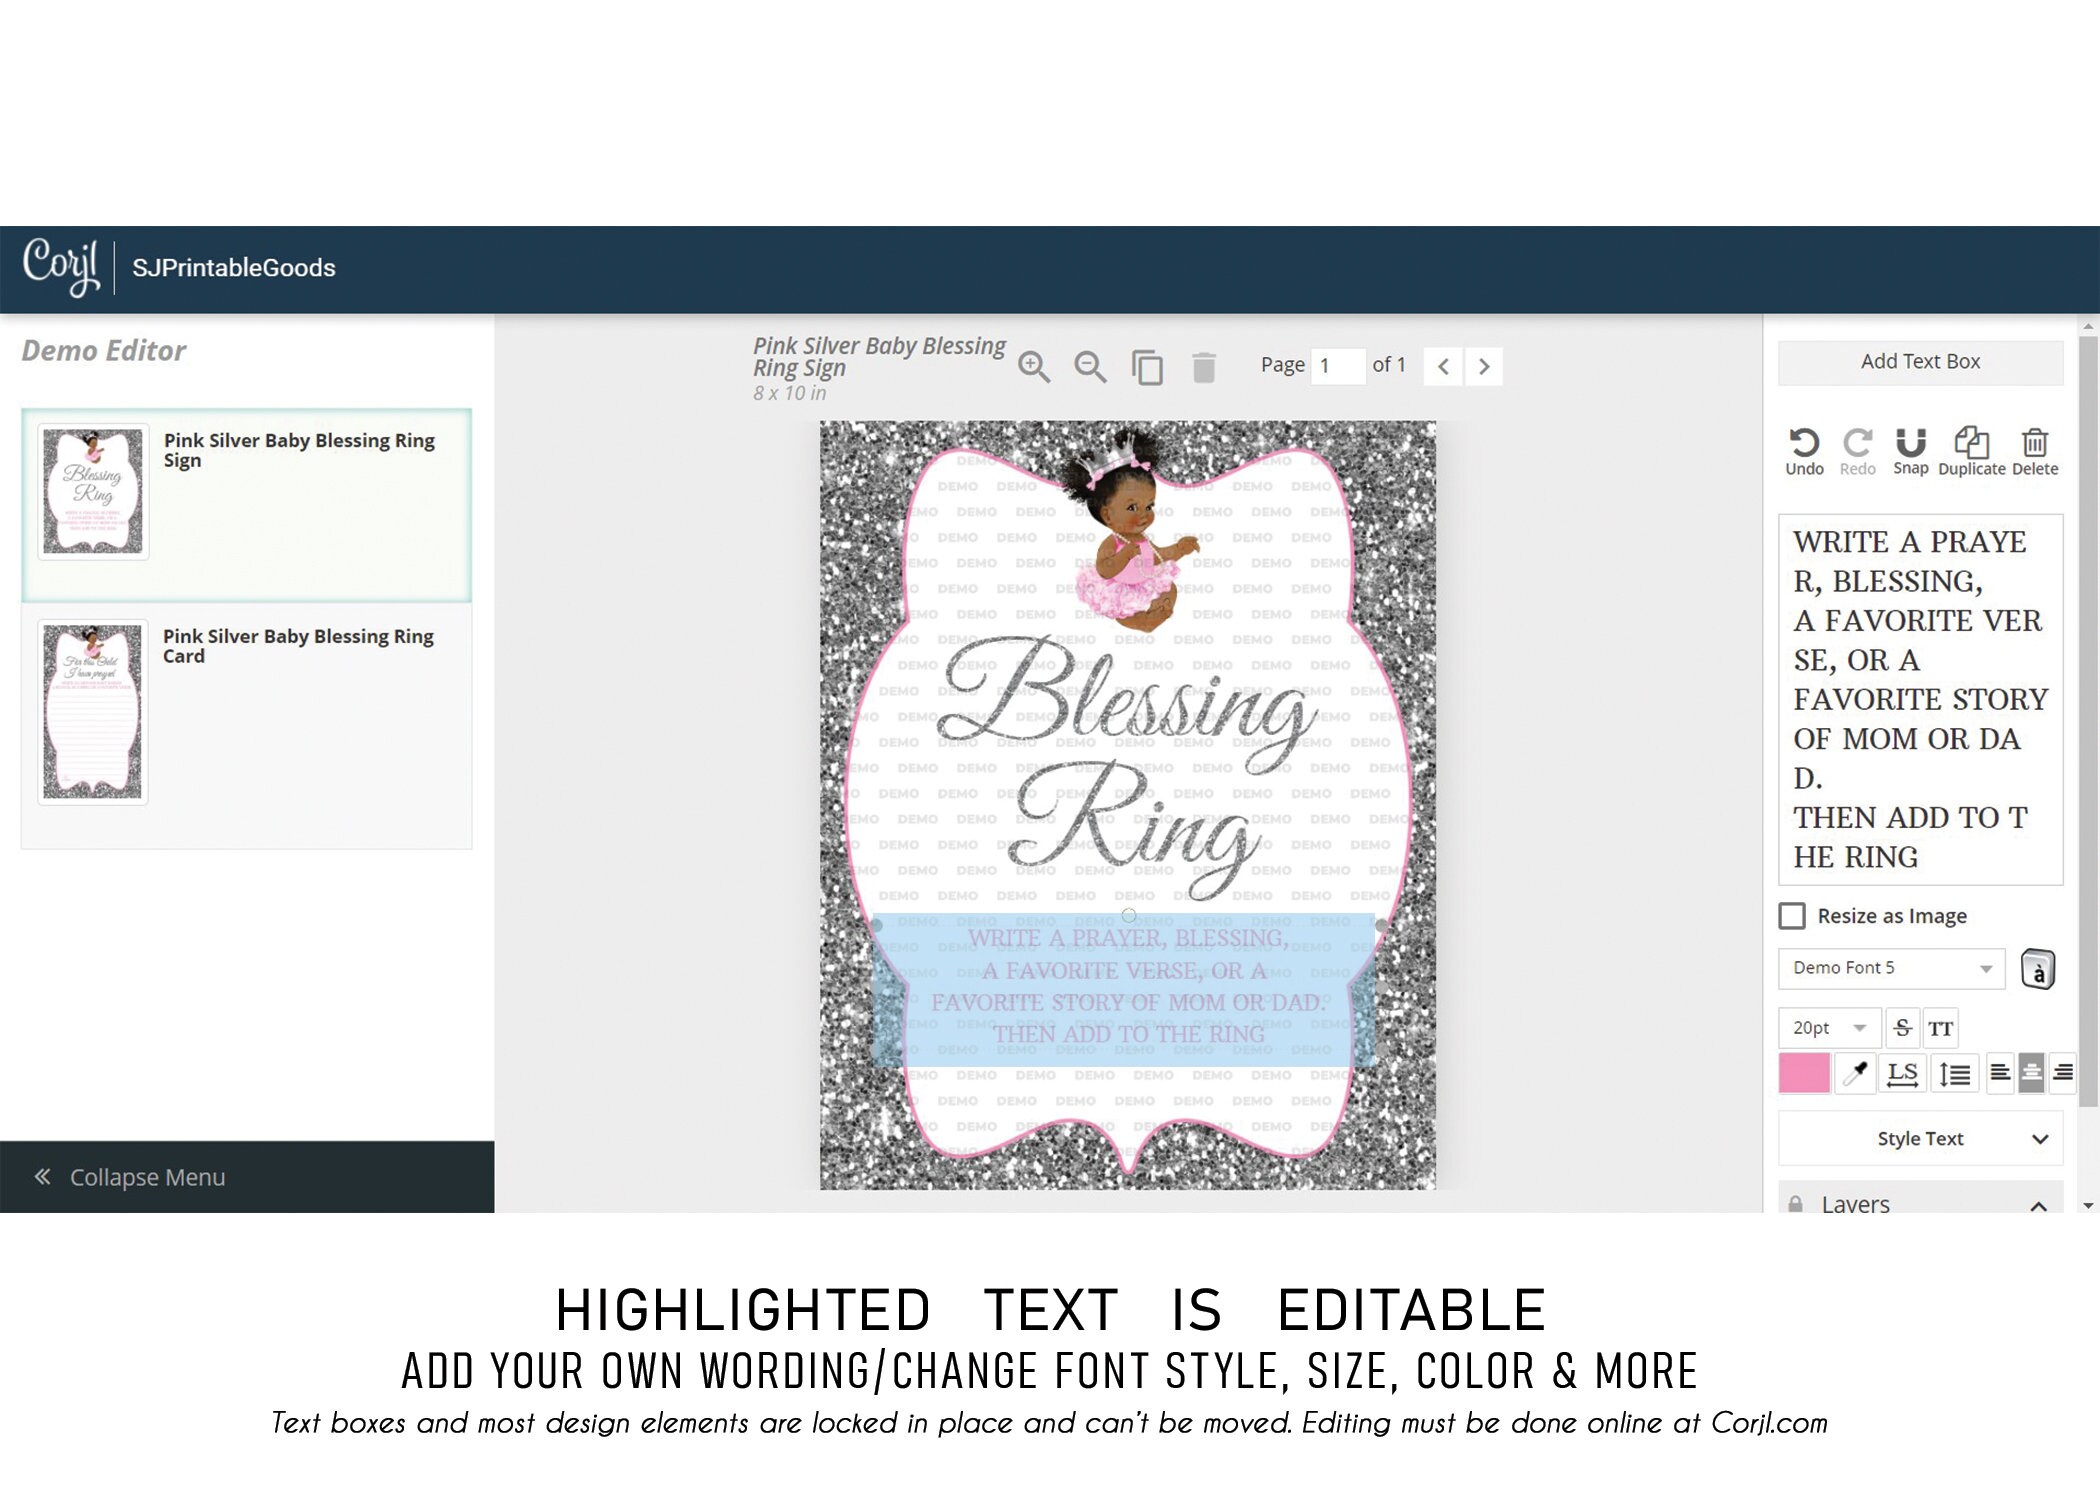Collapse the Layers panel chevron
Image resolution: width=2100 pixels, height=1500 pixels.
(2038, 1205)
